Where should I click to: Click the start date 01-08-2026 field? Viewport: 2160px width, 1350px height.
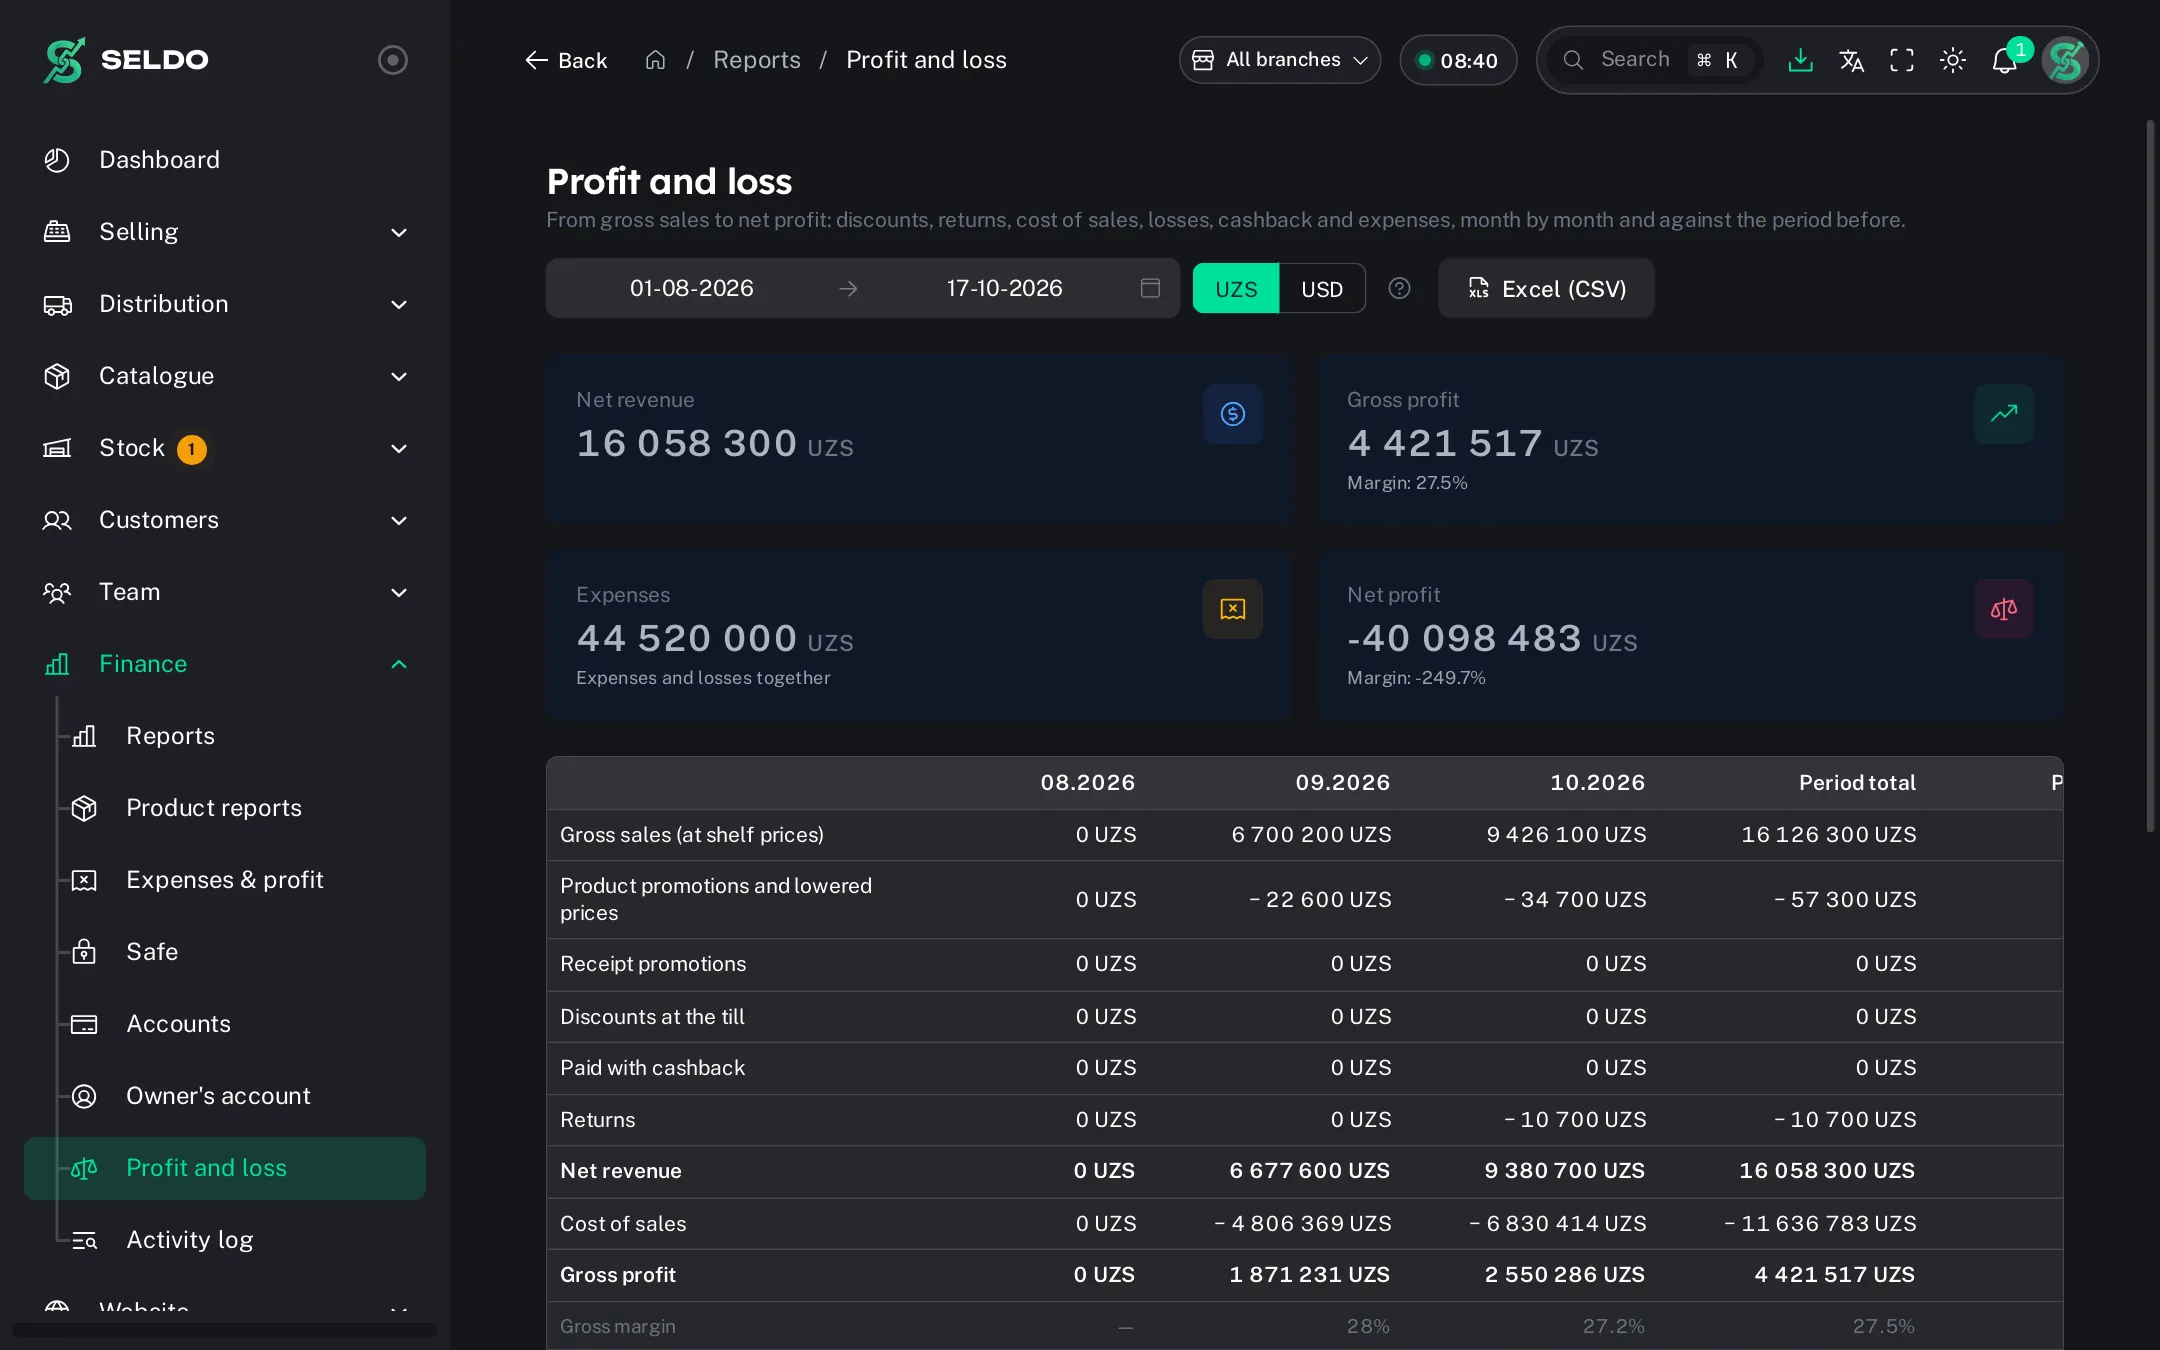tap(692, 288)
